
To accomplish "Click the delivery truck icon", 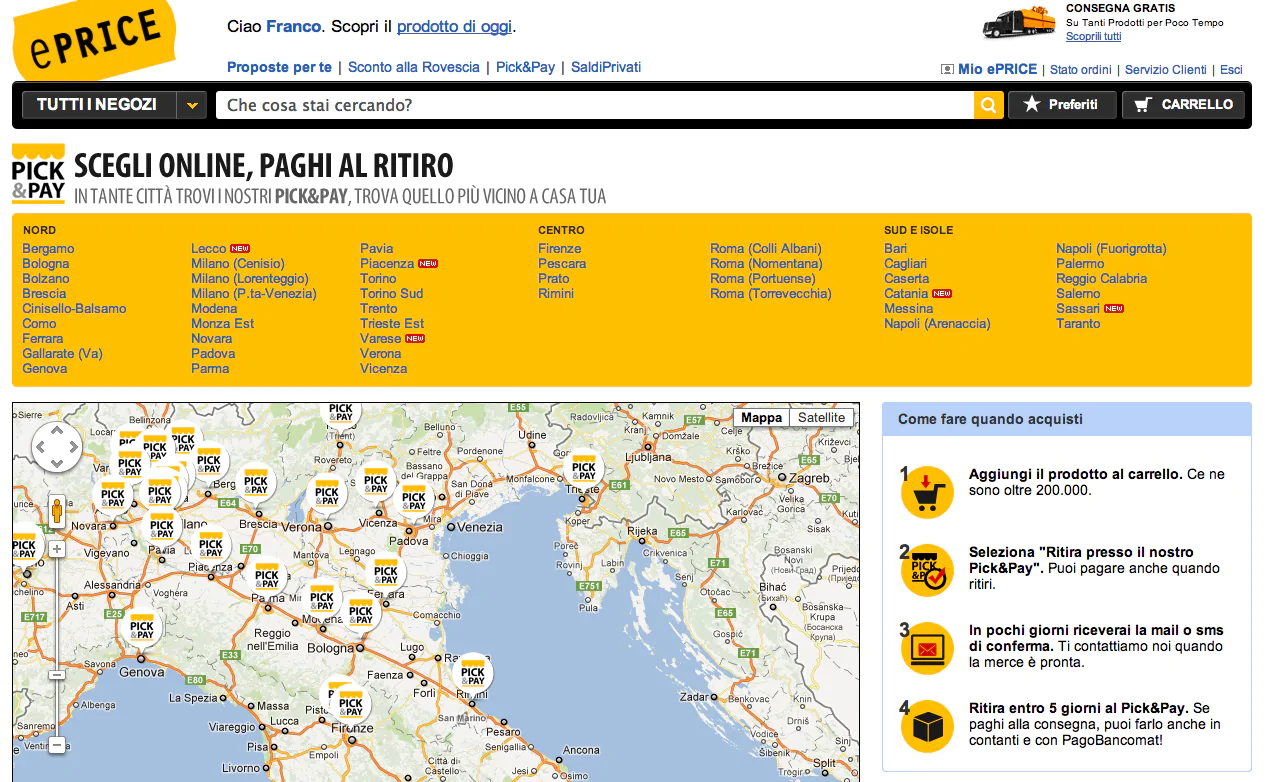I will point(1019,22).
